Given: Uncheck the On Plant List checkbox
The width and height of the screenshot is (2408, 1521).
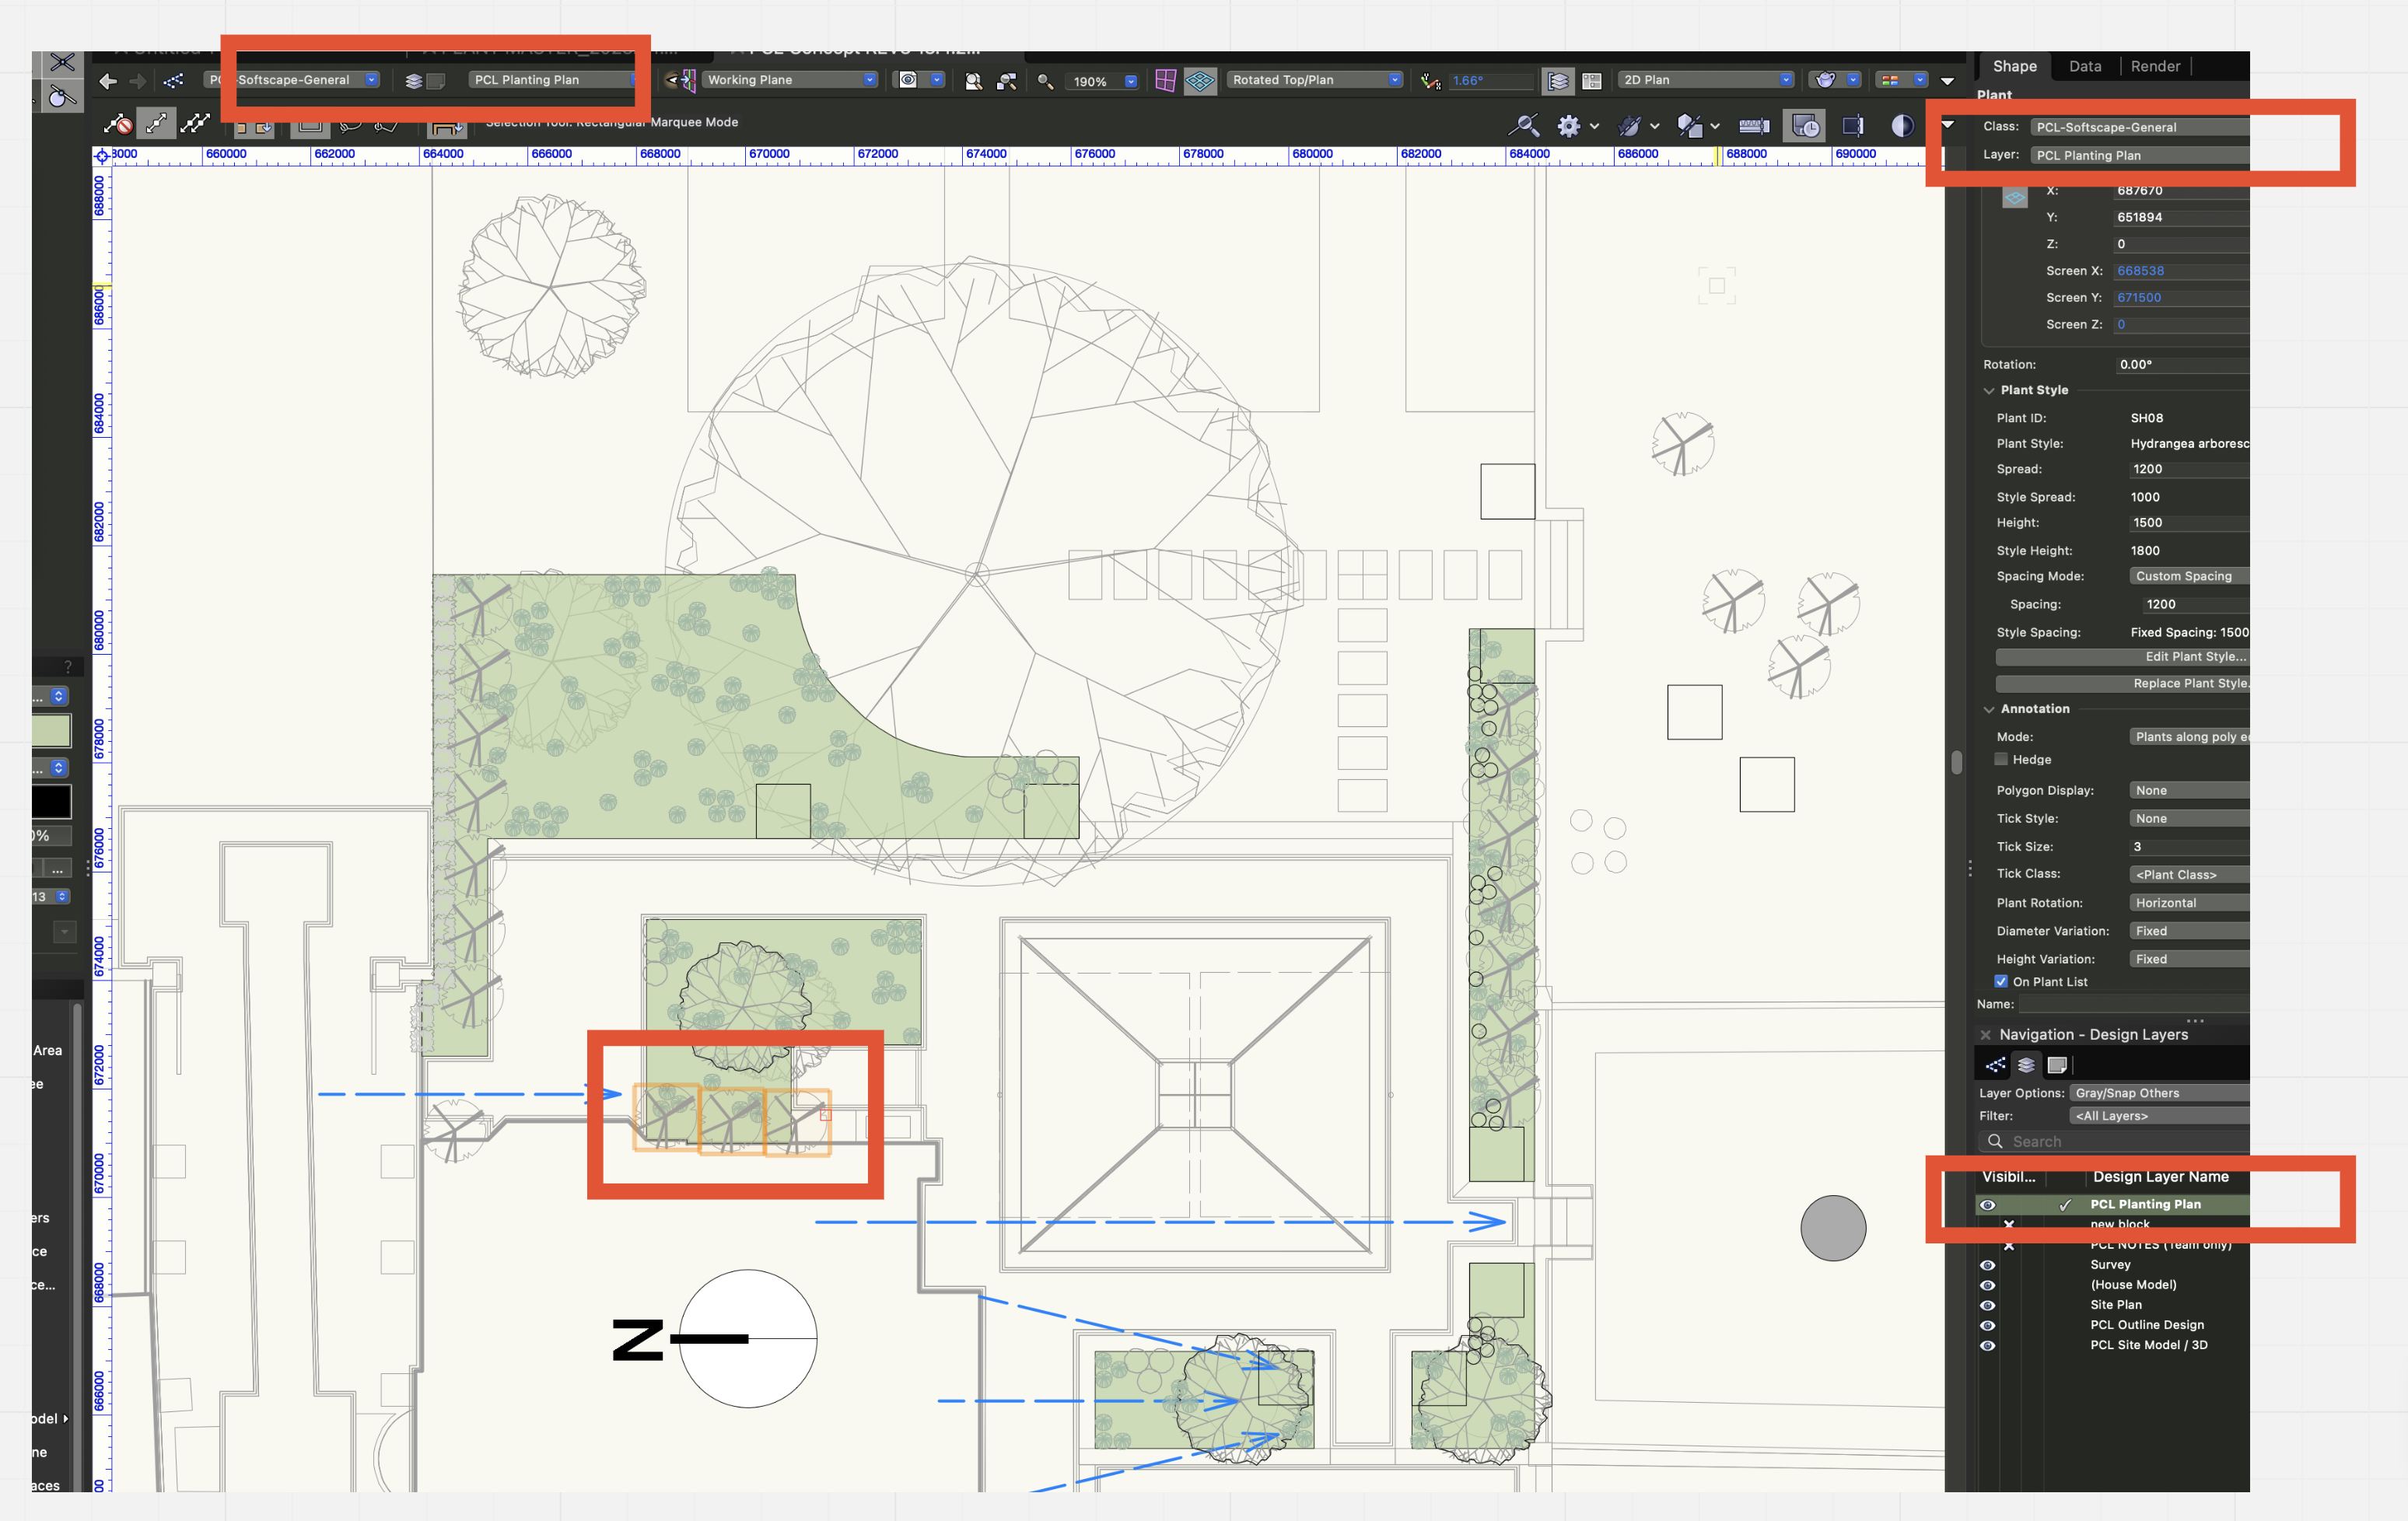Looking at the screenshot, I should tap(2002, 981).
